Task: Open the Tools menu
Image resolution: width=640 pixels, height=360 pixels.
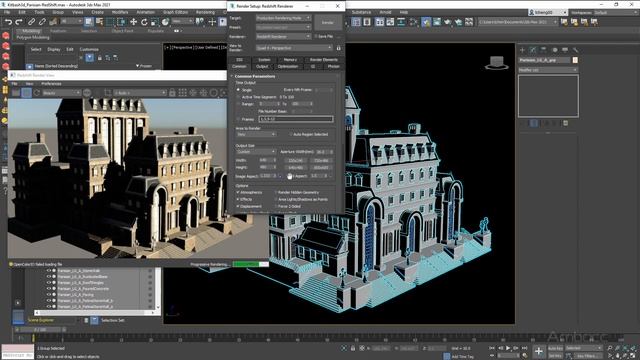Action: [39, 12]
